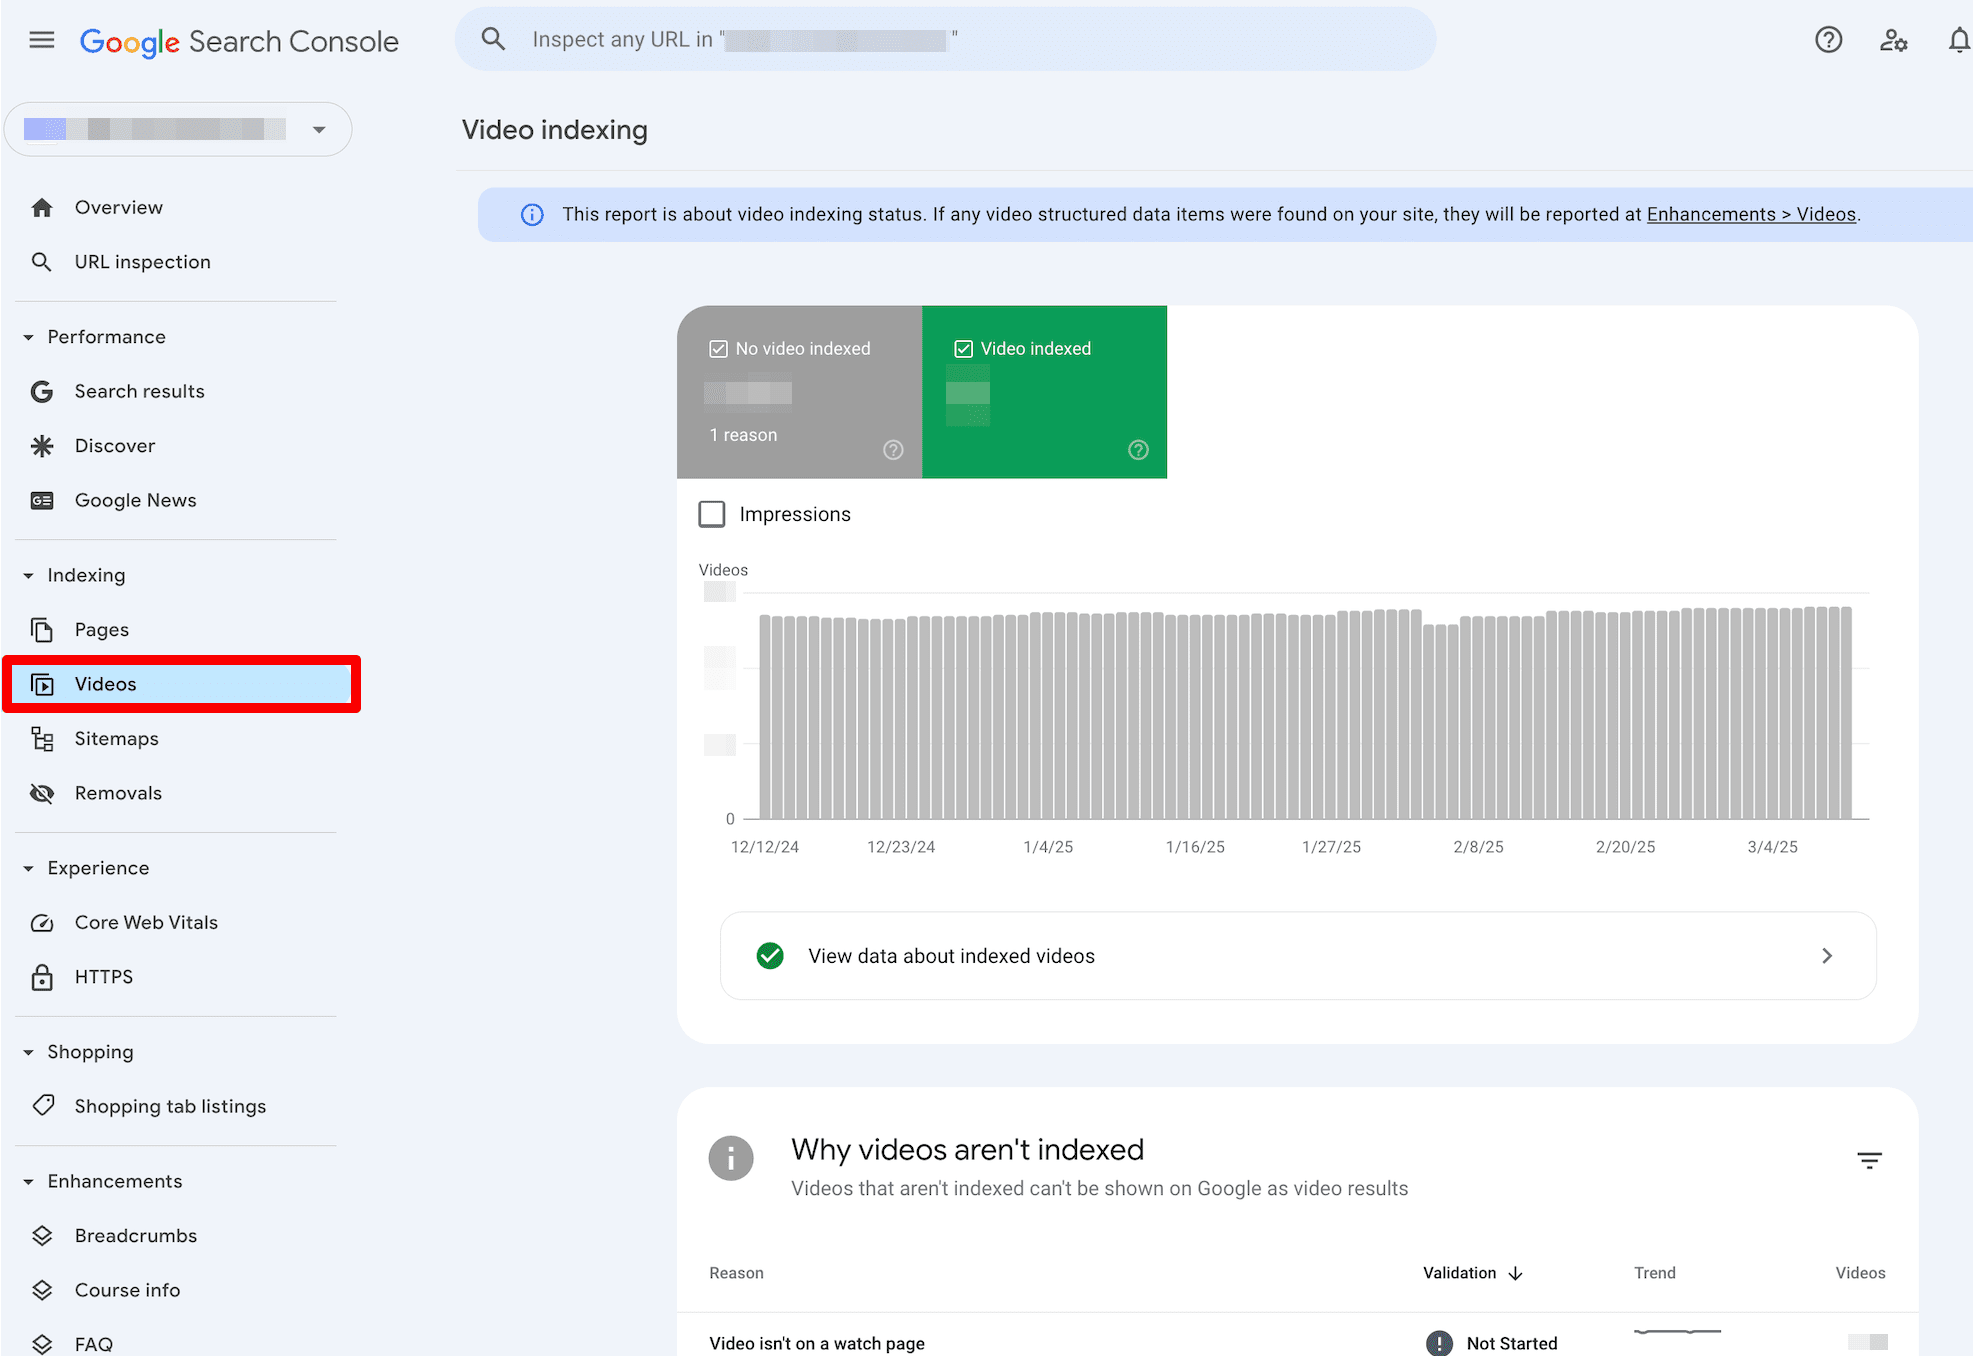Go to the Sitemaps page
Image resolution: width=1973 pixels, height=1356 pixels.
click(x=116, y=738)
